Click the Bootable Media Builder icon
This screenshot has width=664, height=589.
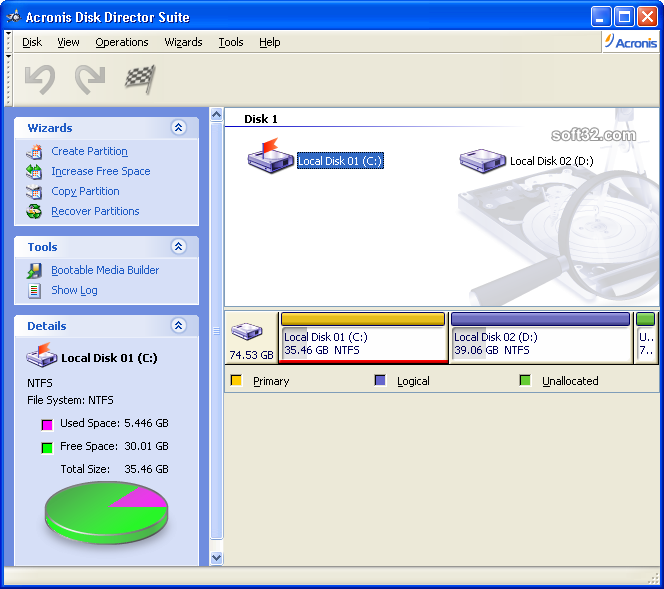click(x=34, y=271)
